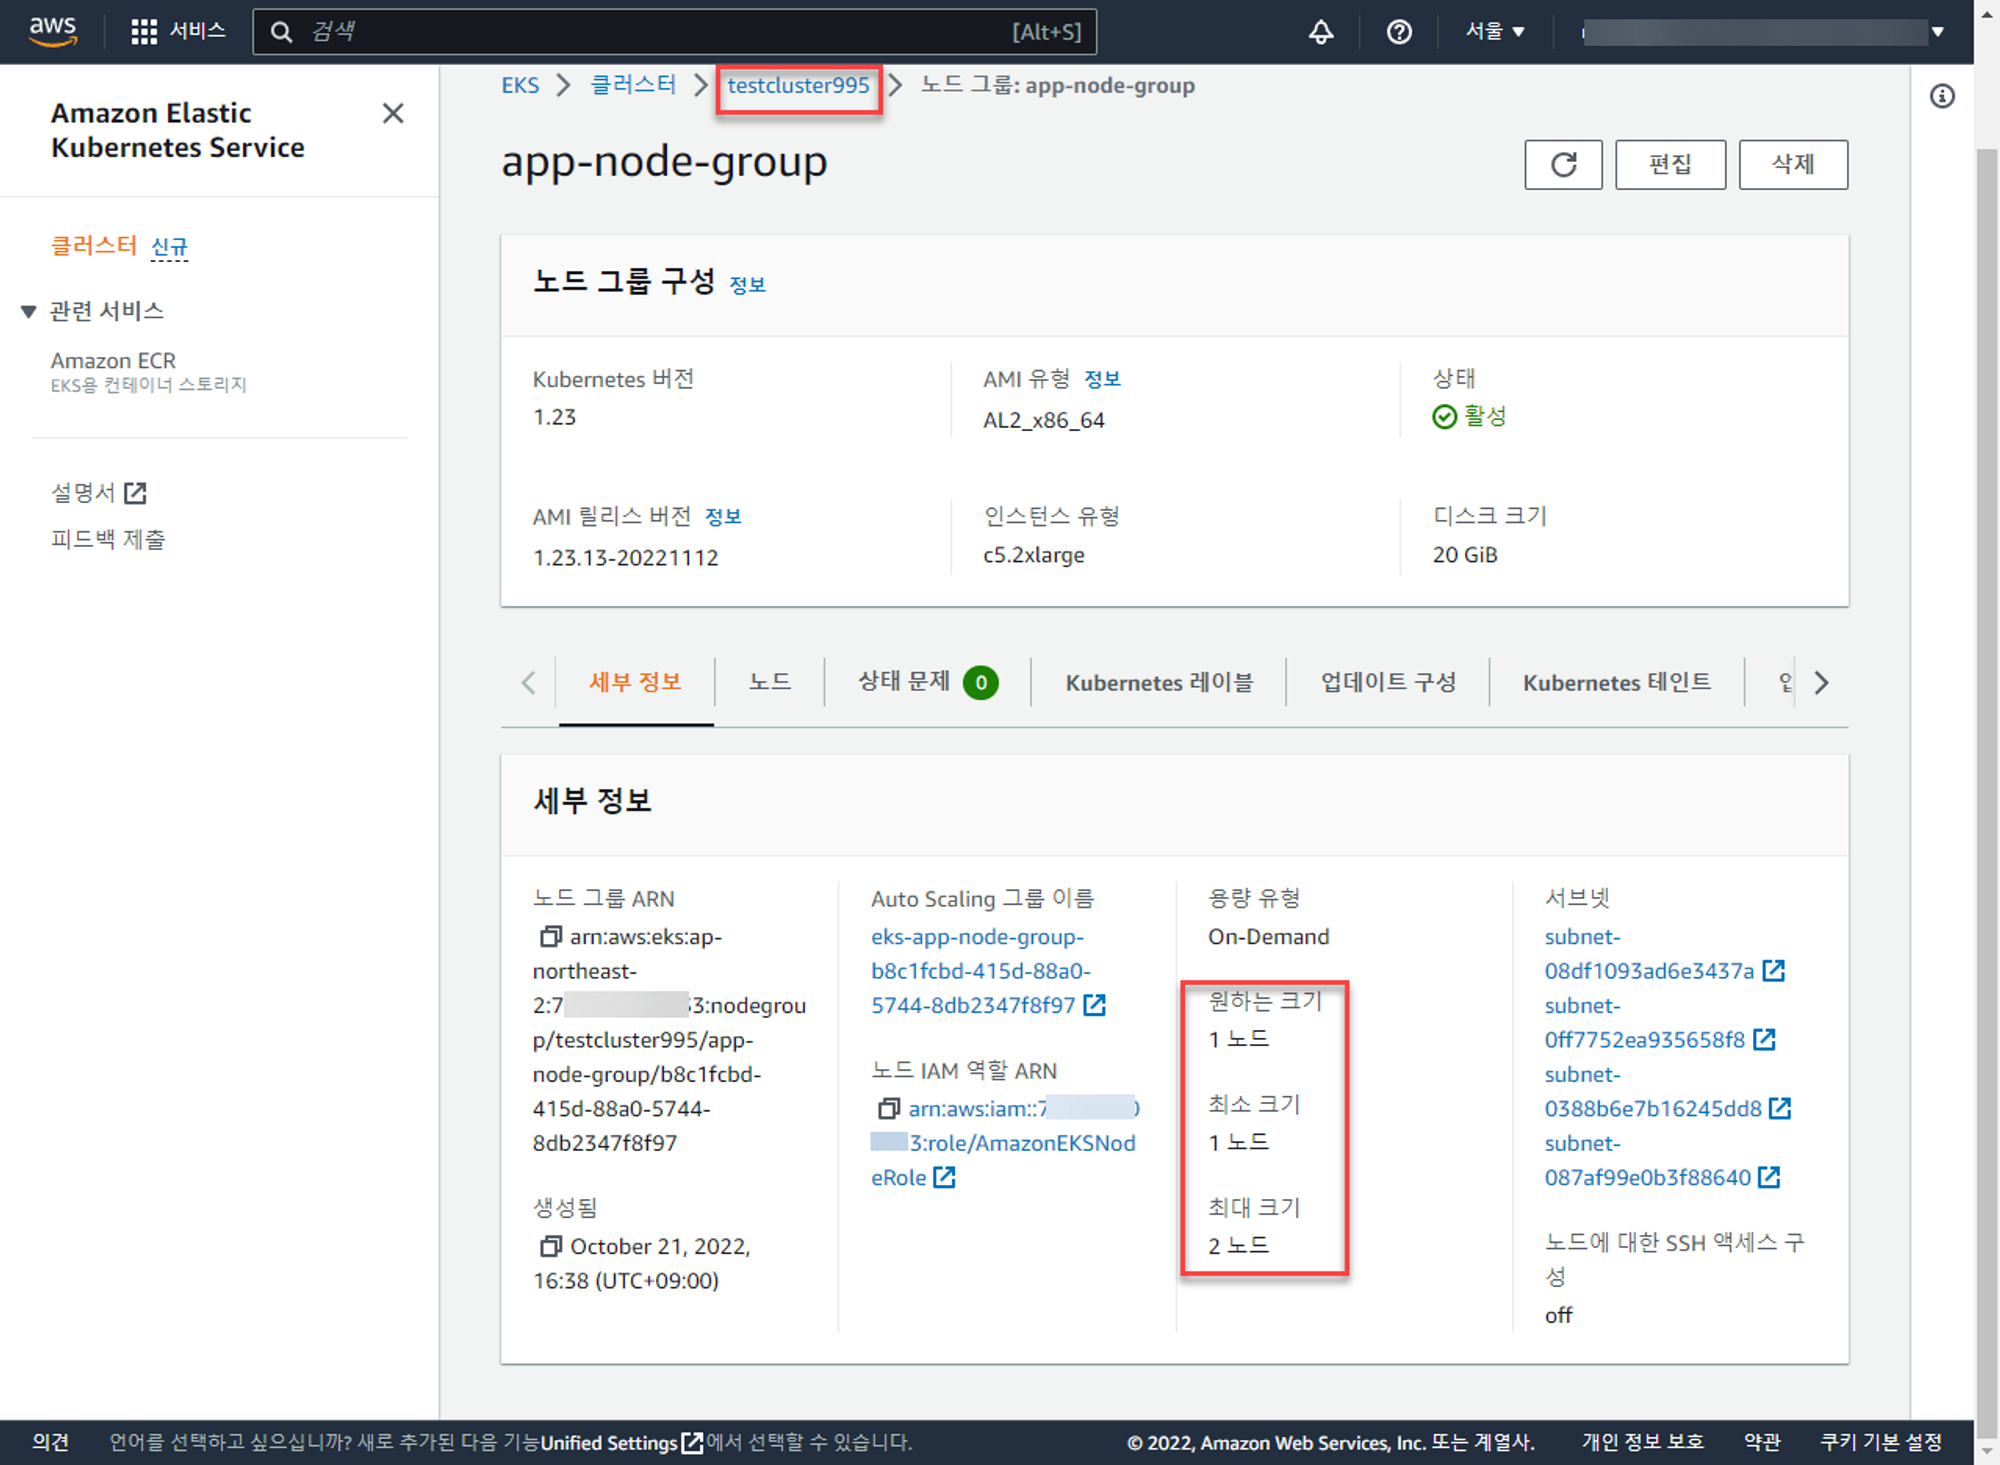2000x1465 pixels.
Task: Open the 서울 region dropdown
Action: [1495, 31]
